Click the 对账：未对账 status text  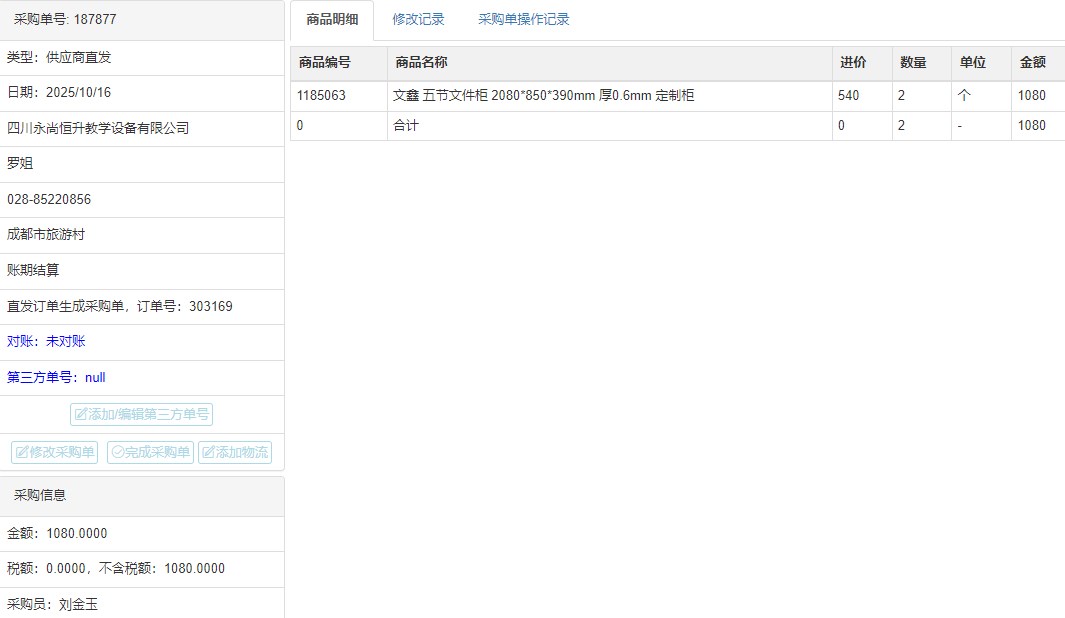click(x=46, y=341)
